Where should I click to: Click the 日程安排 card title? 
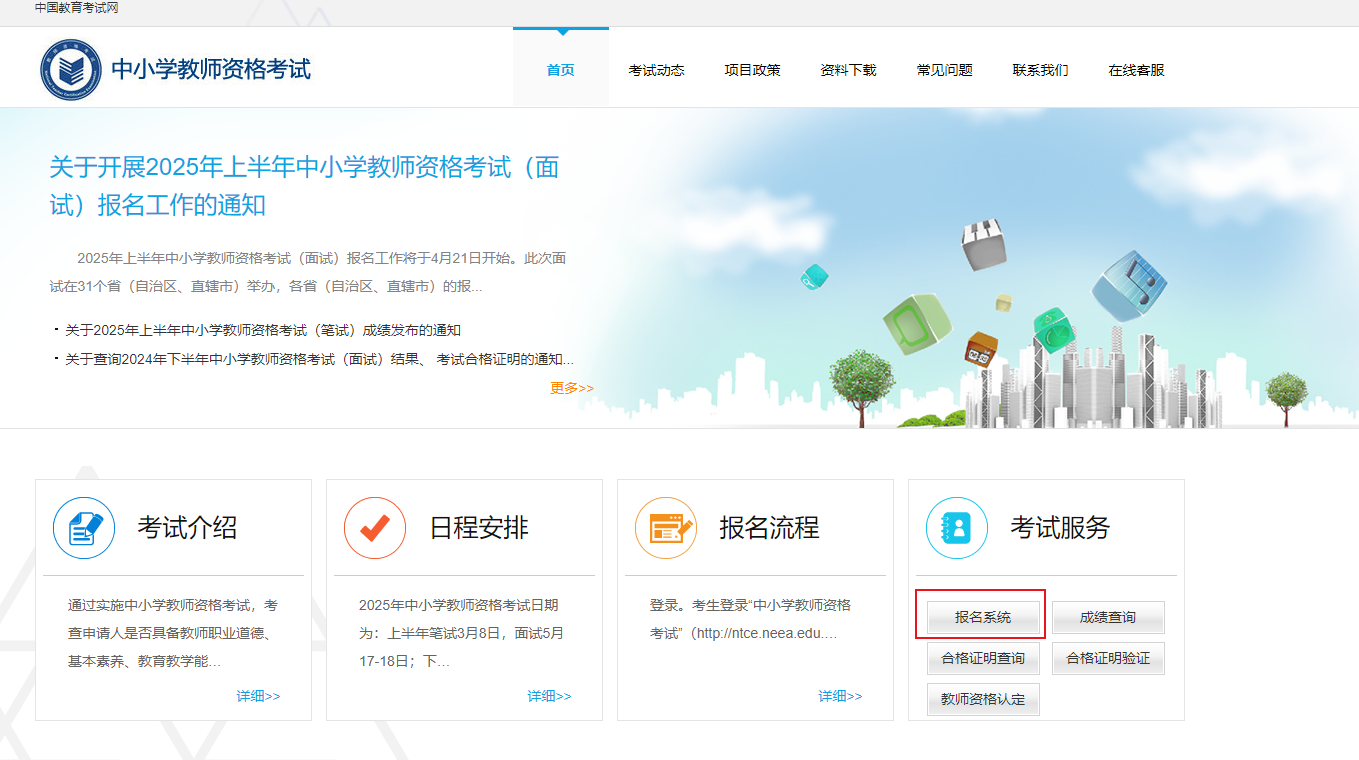(479, 528)
